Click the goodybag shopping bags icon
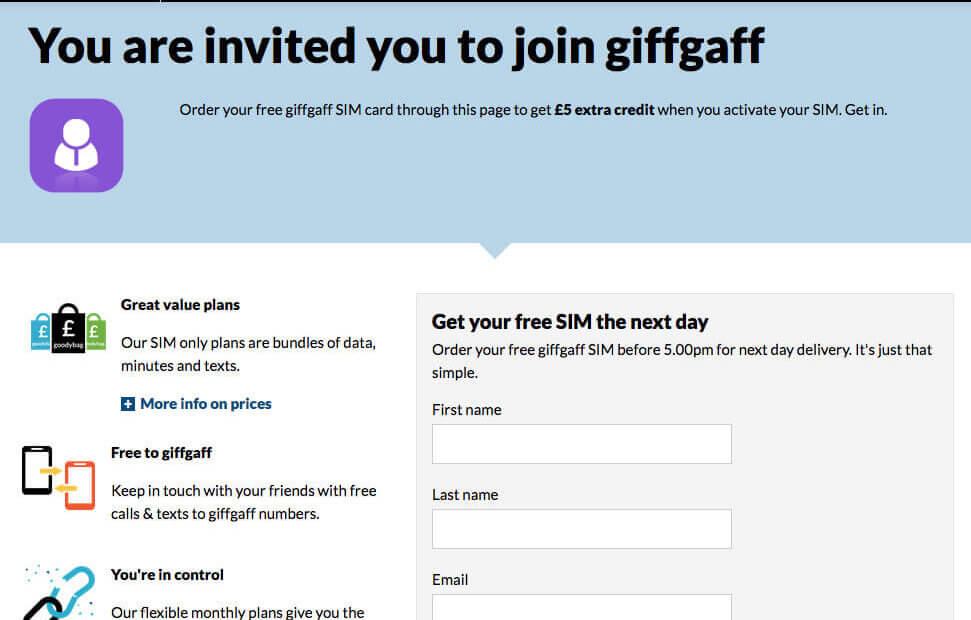 [68, 328]
